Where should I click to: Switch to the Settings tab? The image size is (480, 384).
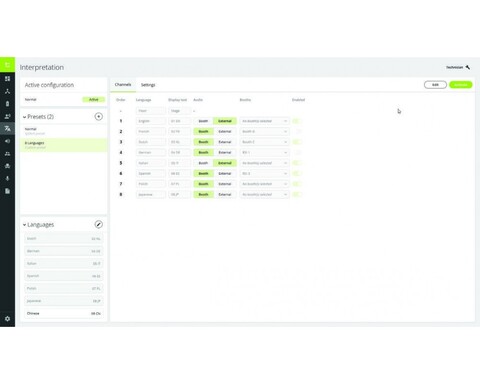click(148, 85)
